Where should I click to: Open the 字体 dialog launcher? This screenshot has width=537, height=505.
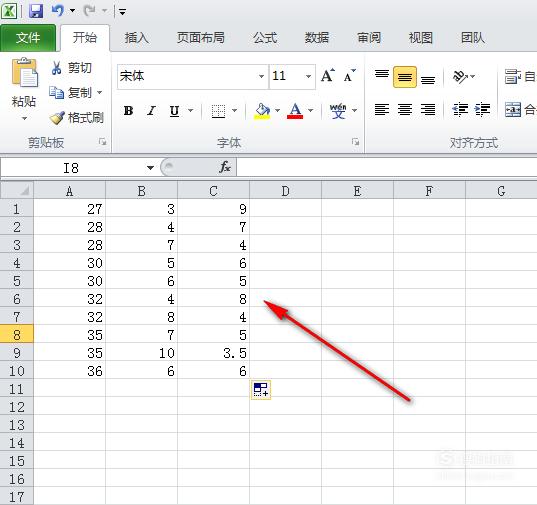click(356, 142)
